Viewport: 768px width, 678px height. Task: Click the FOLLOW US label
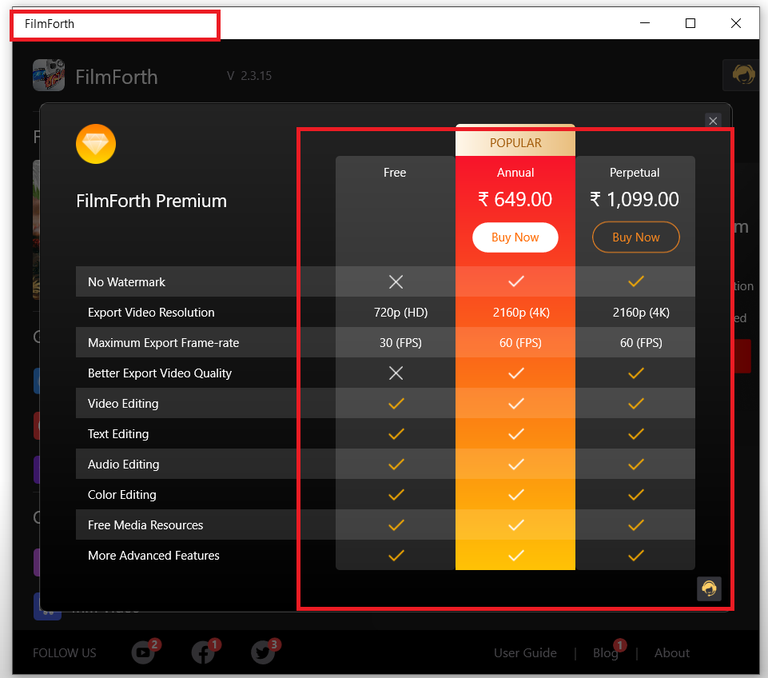(x=64, y=653)
